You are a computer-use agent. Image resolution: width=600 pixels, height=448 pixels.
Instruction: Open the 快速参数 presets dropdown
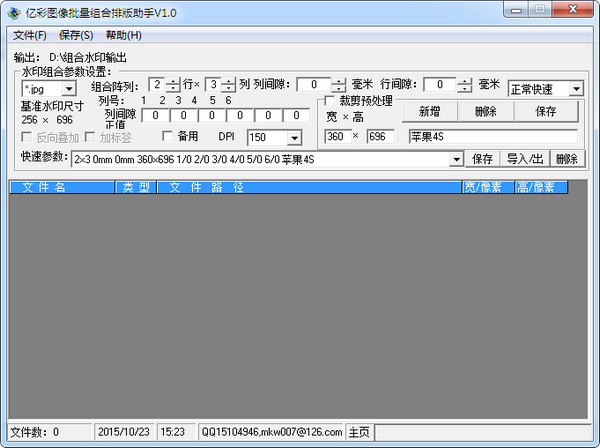click(457, 159)
